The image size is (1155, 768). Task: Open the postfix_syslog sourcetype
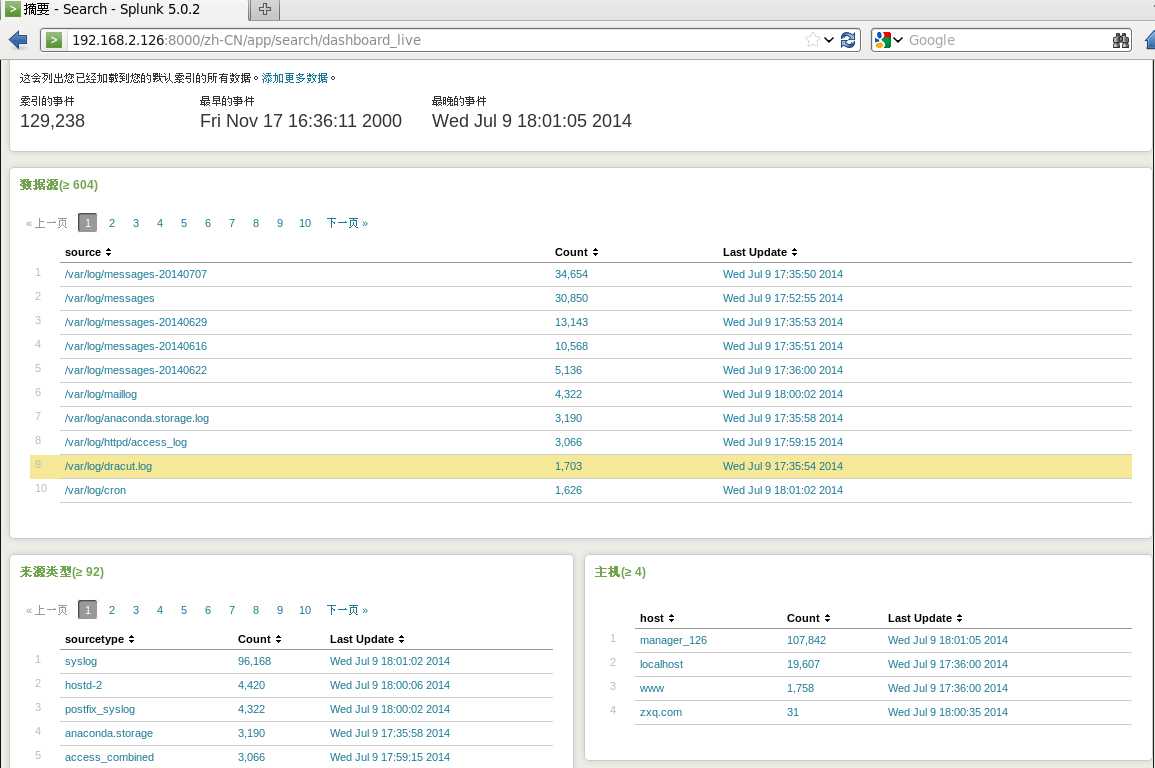pos(99,709)
